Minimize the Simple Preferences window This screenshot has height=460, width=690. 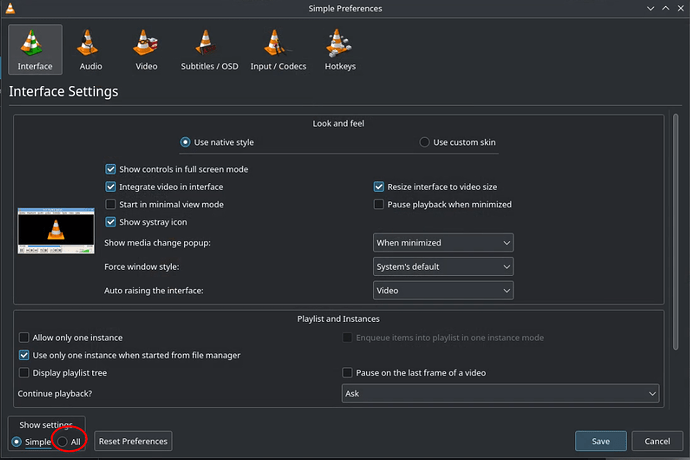(x=650, y=8)
